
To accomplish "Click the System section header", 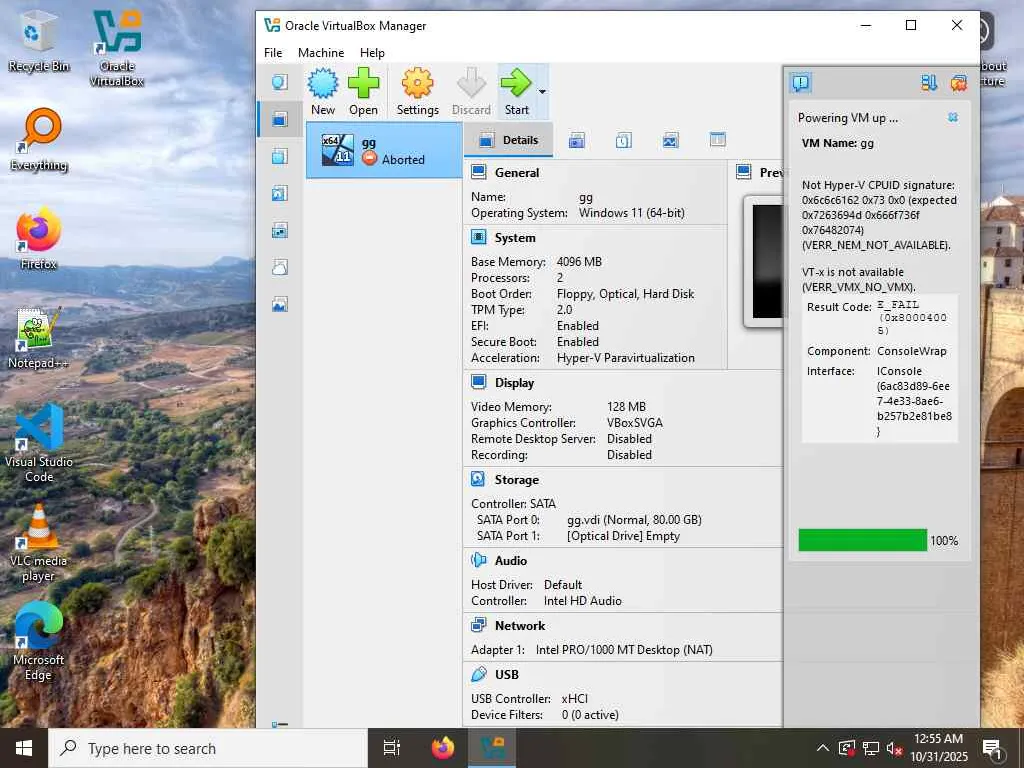I will (515, 238).
